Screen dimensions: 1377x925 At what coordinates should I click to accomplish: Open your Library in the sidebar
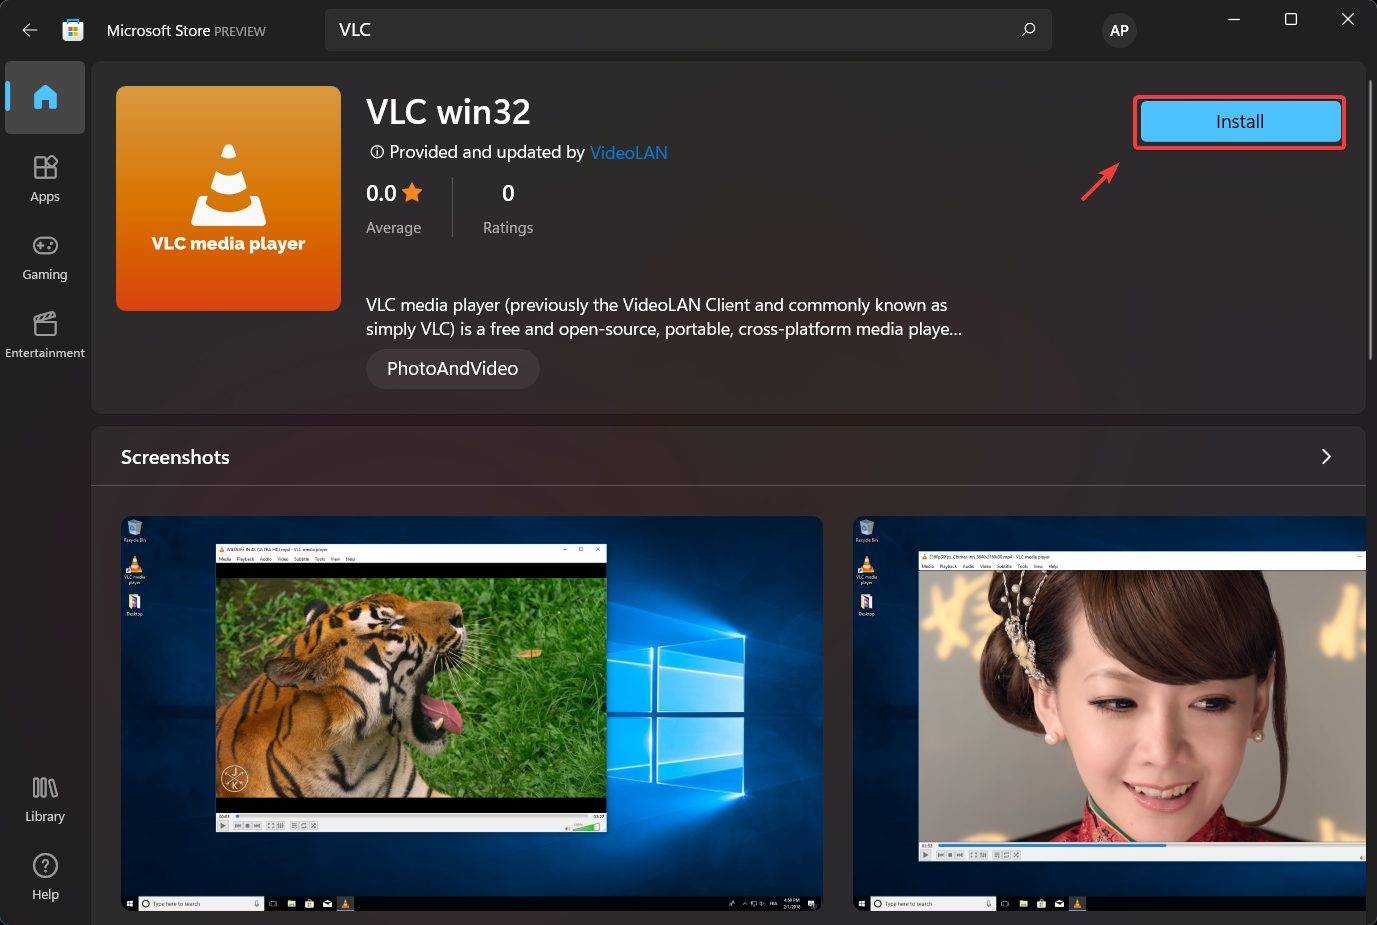tap(44, 797)
